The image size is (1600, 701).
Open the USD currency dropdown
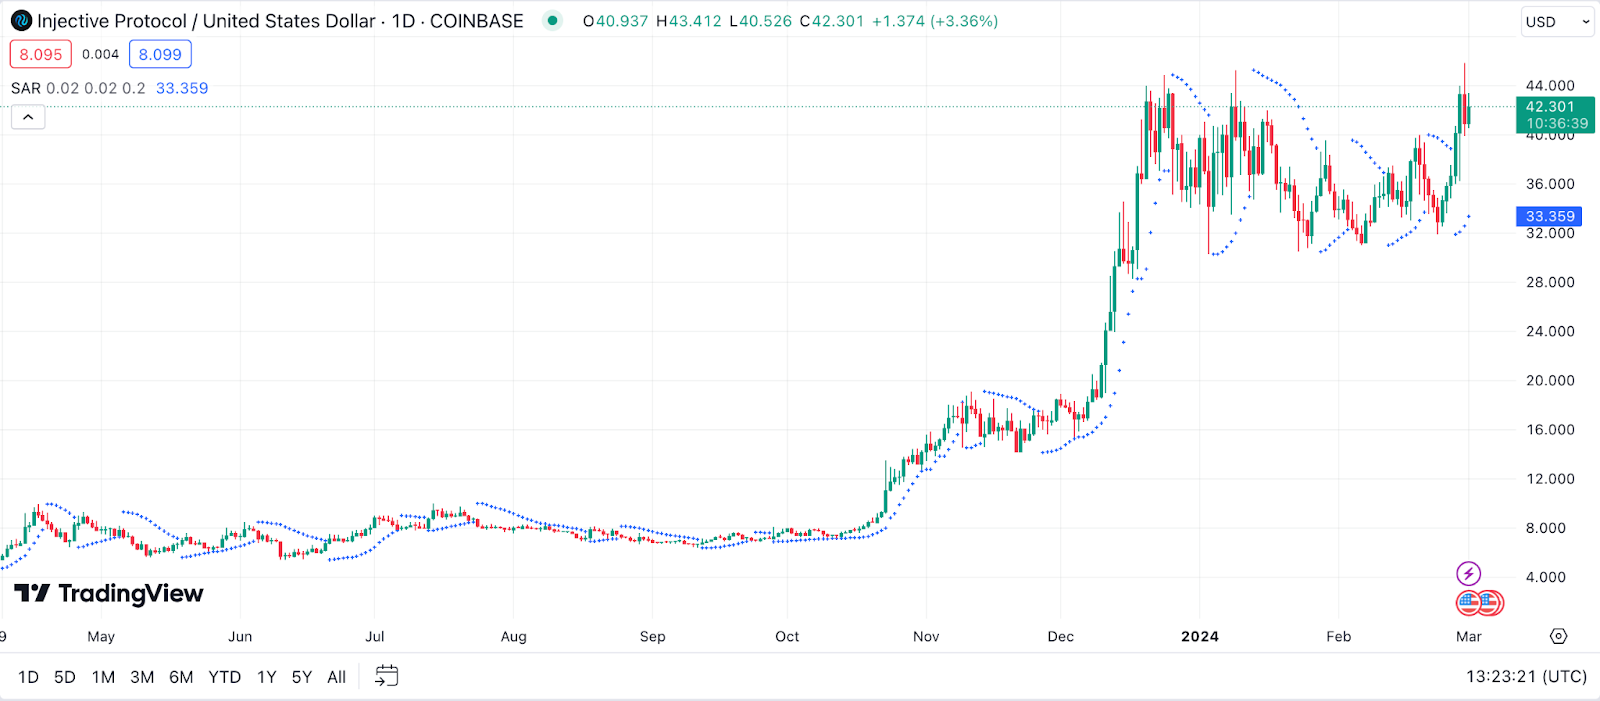click(1557, 22)
